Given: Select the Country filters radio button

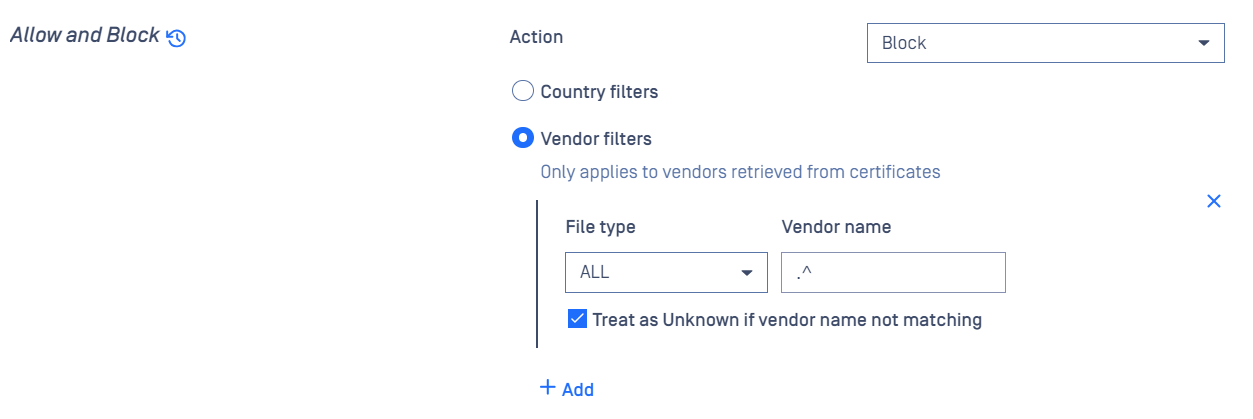Looking at the screenshot, I should point(522,92).
